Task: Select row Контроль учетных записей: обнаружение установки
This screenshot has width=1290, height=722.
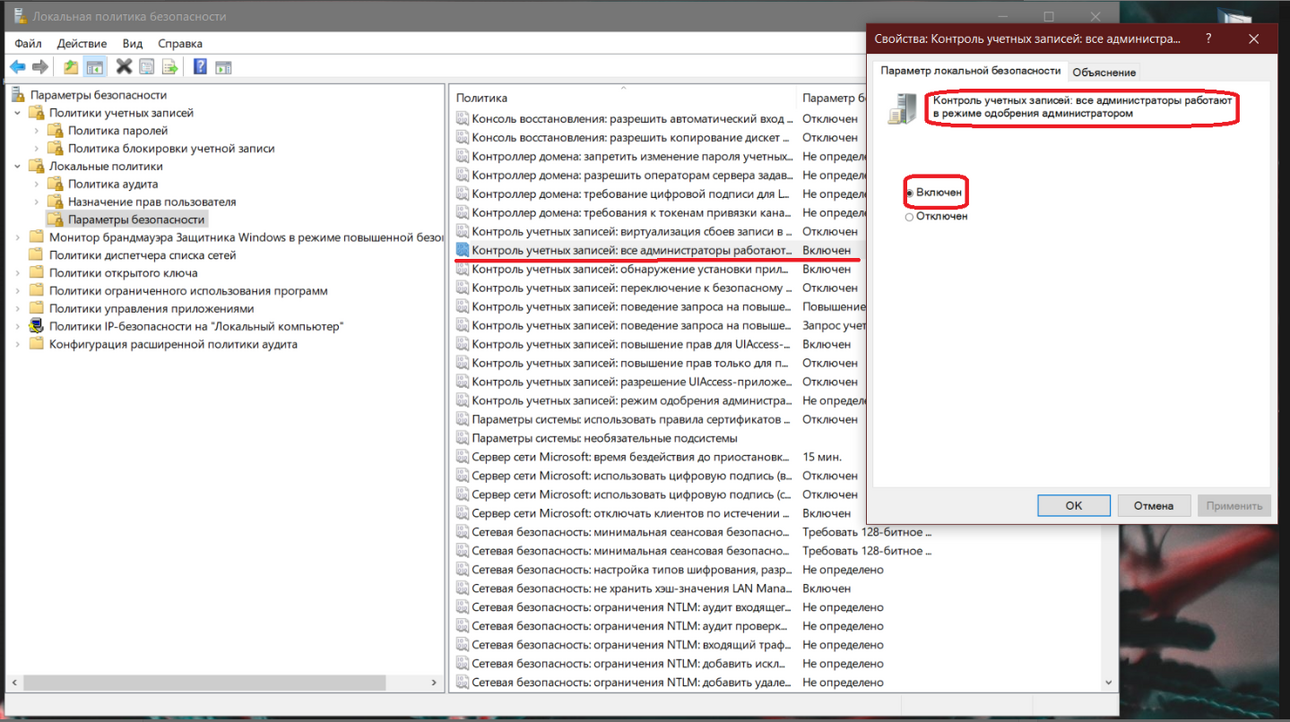Action: [x=659, y=269]
